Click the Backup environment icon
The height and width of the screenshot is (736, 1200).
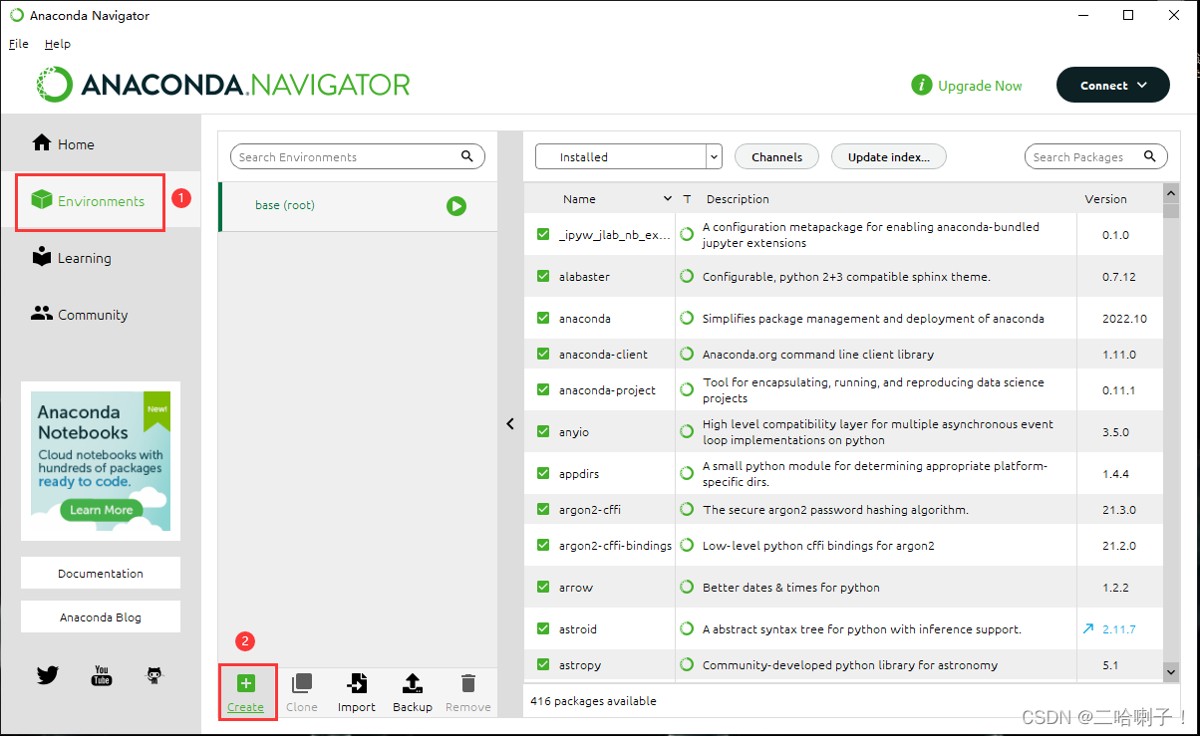click(x=412, y=684)
